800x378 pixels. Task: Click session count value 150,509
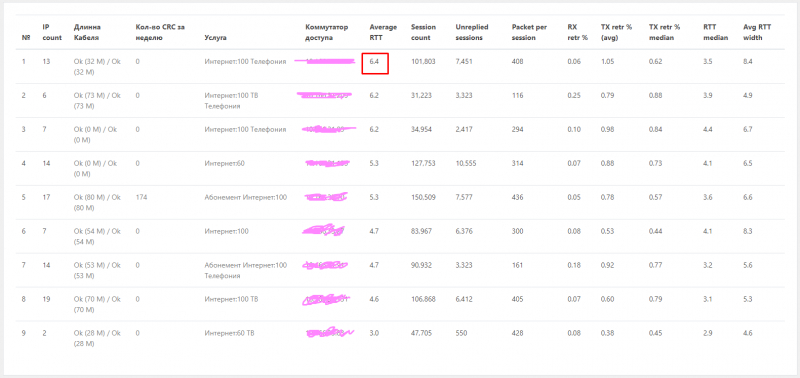coord(423,197)
